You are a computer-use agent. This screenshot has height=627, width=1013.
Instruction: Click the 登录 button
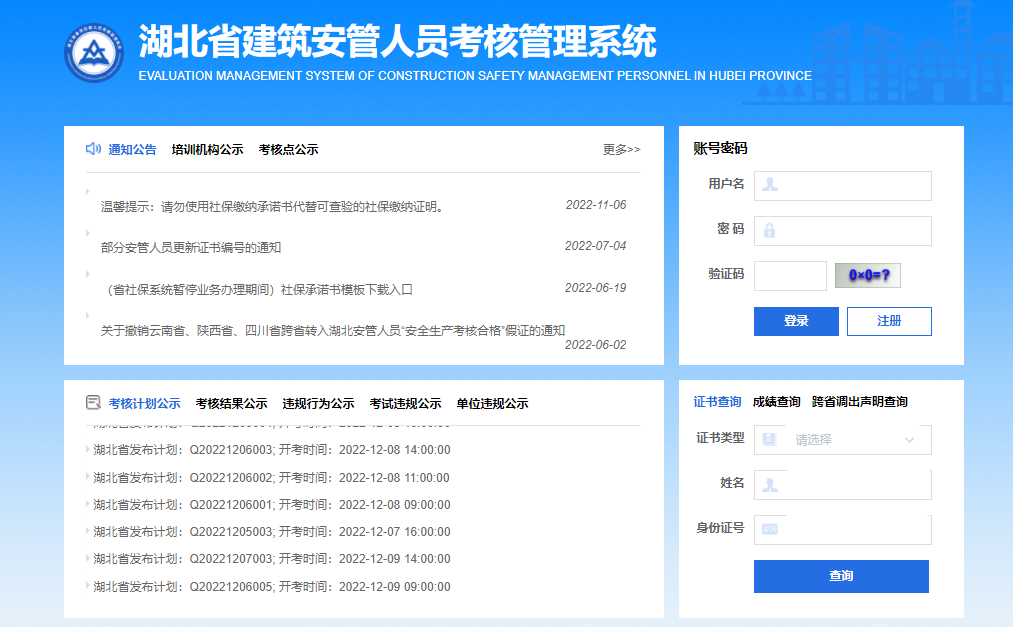(796, 321)
